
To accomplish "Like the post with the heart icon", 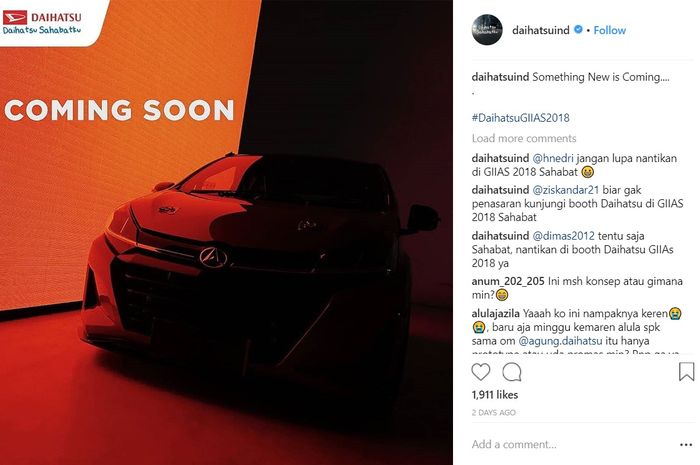I will [481, 372].
